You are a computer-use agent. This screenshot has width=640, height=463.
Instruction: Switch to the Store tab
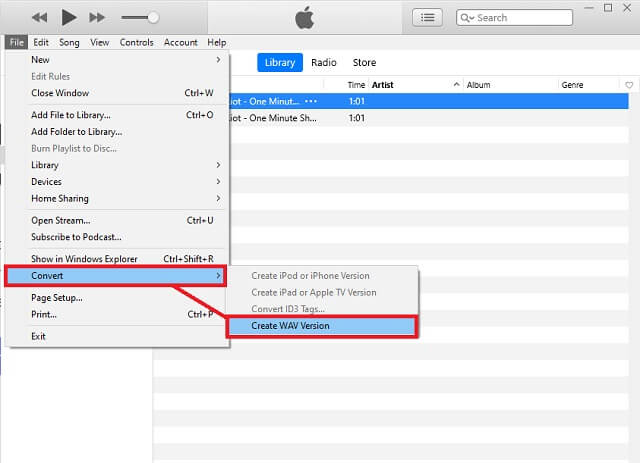tap(364, 62)
